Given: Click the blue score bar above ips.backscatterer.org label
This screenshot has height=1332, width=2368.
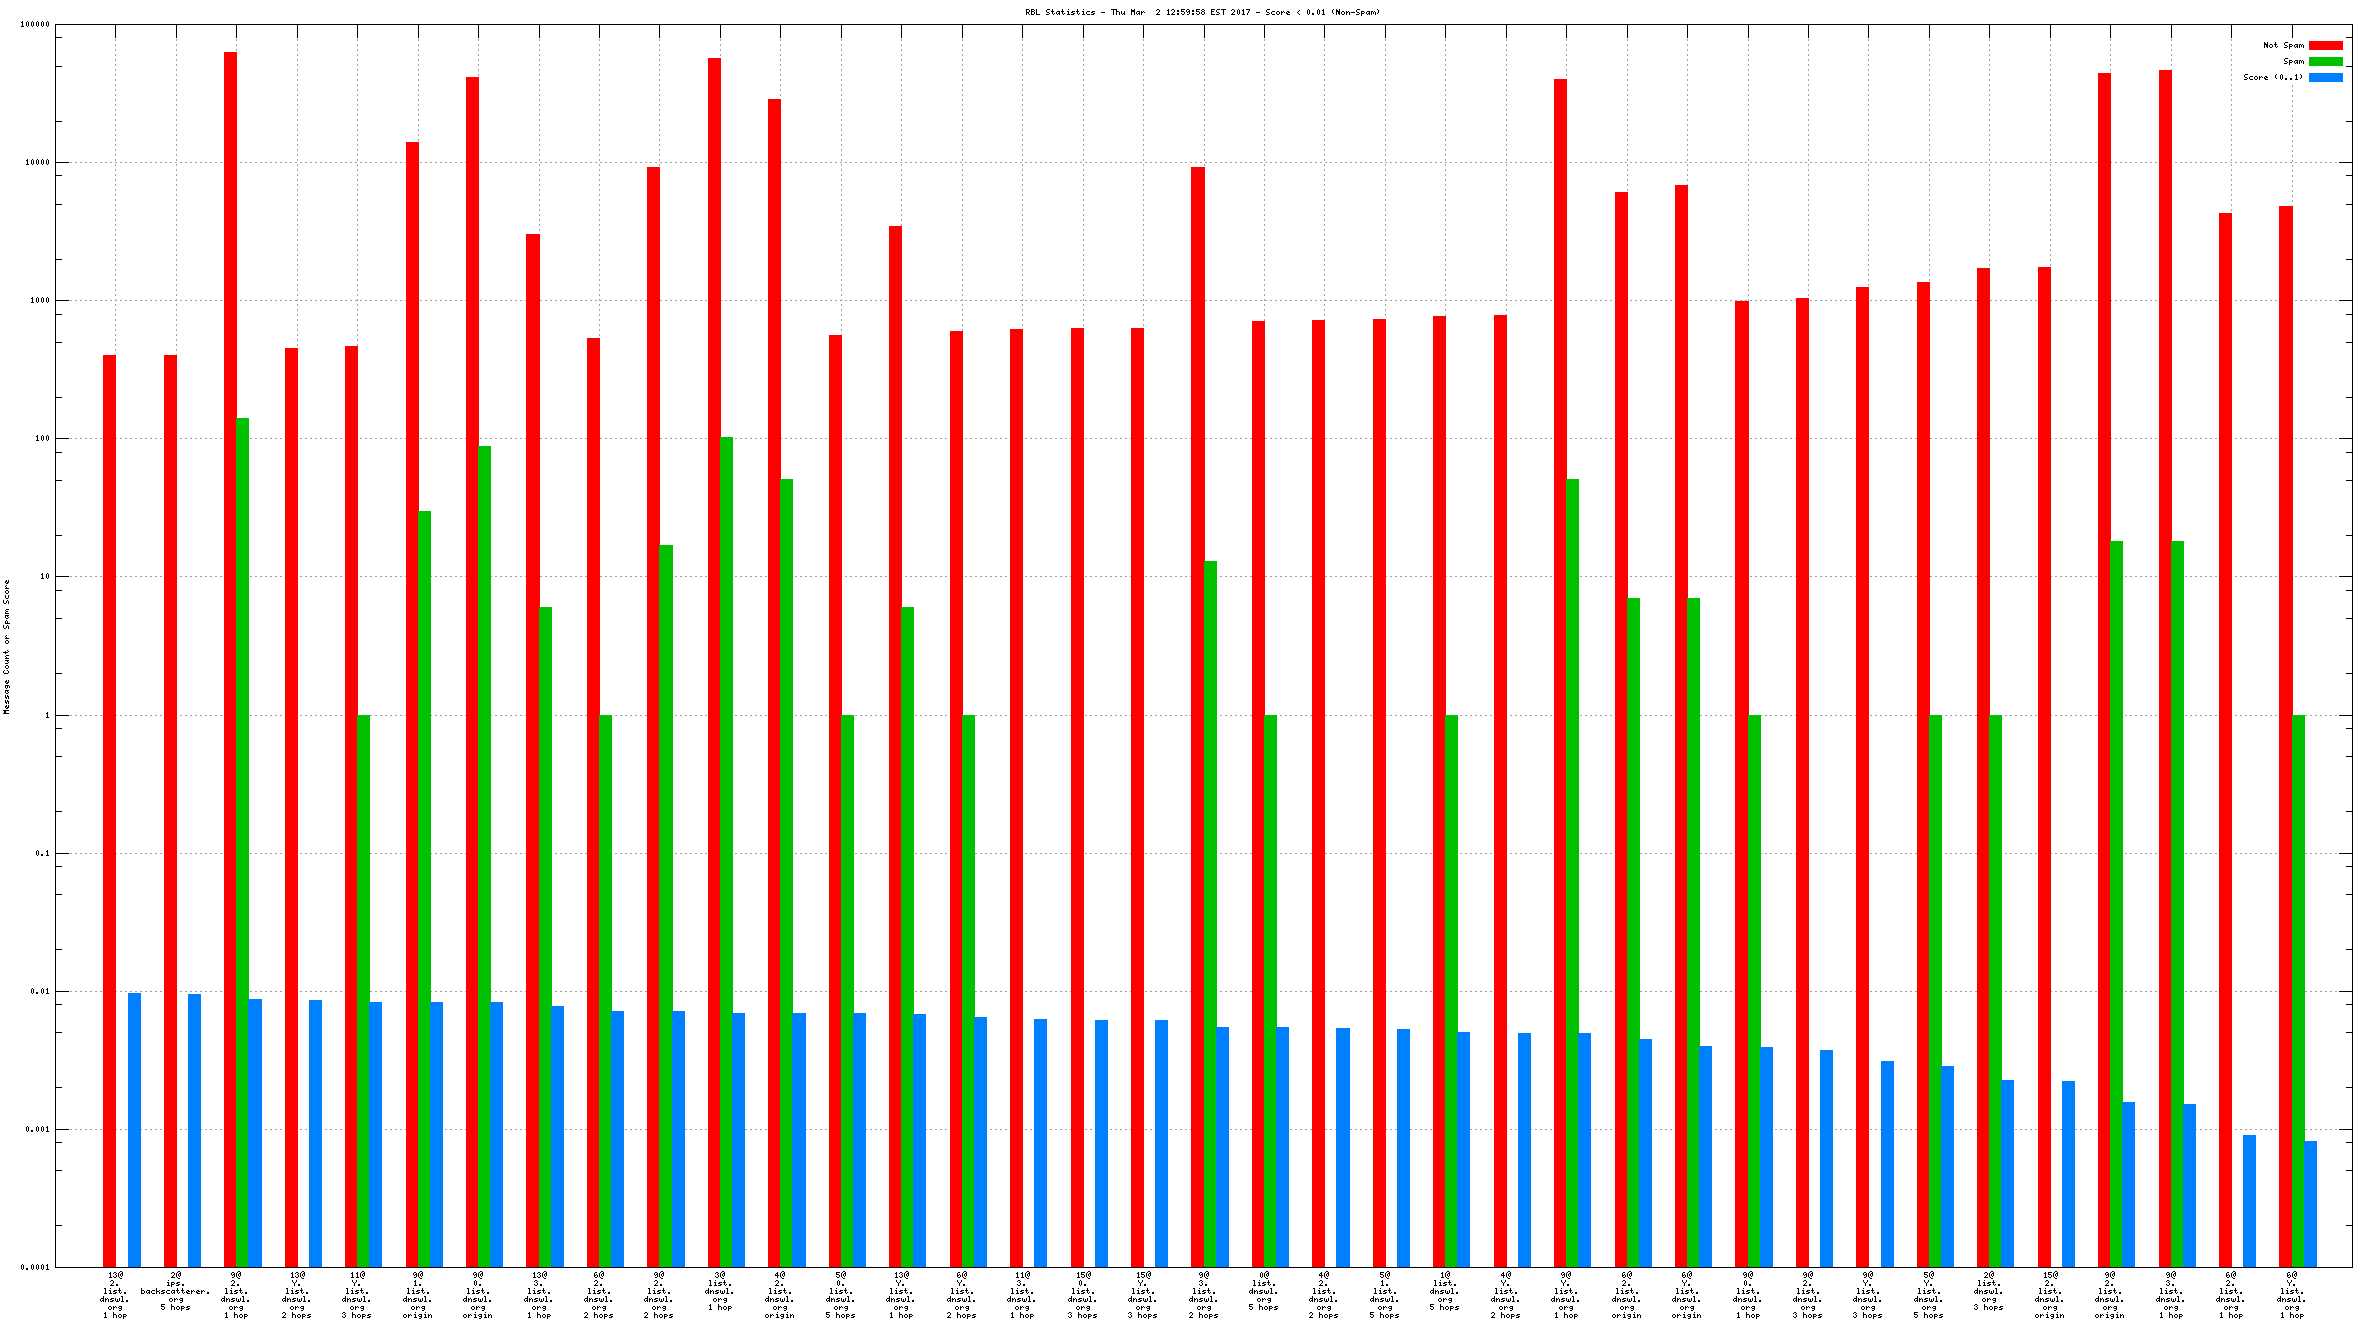Looking at the screenshot, I should coord(194,1130).
